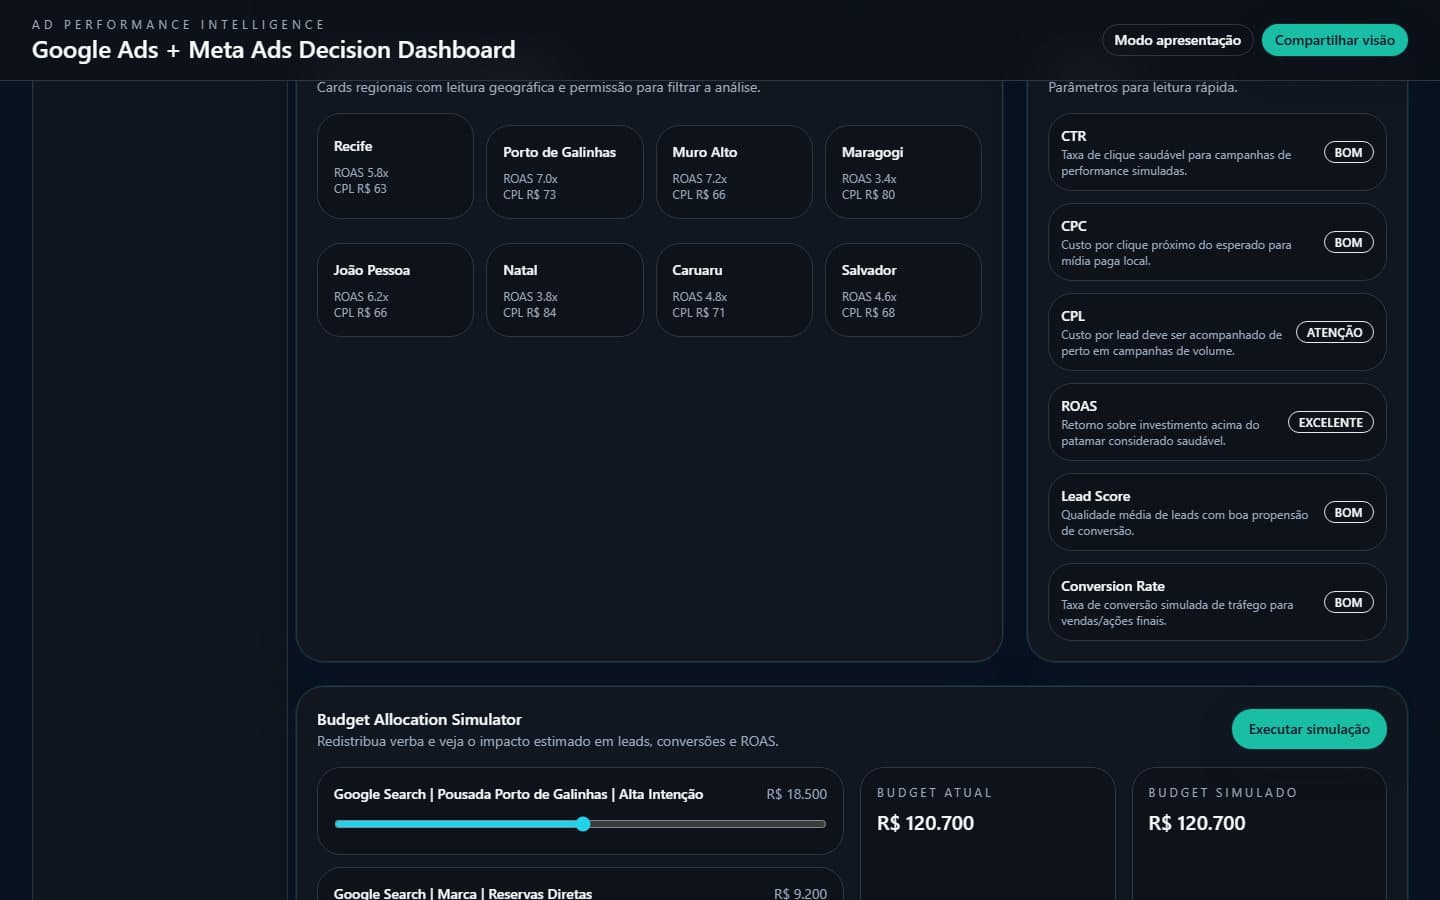This screenshot has height=900, width=1440.
Task: Click "Google Search | Pousada Porto de Galinhas" campaign label
Action: point(518,794)
